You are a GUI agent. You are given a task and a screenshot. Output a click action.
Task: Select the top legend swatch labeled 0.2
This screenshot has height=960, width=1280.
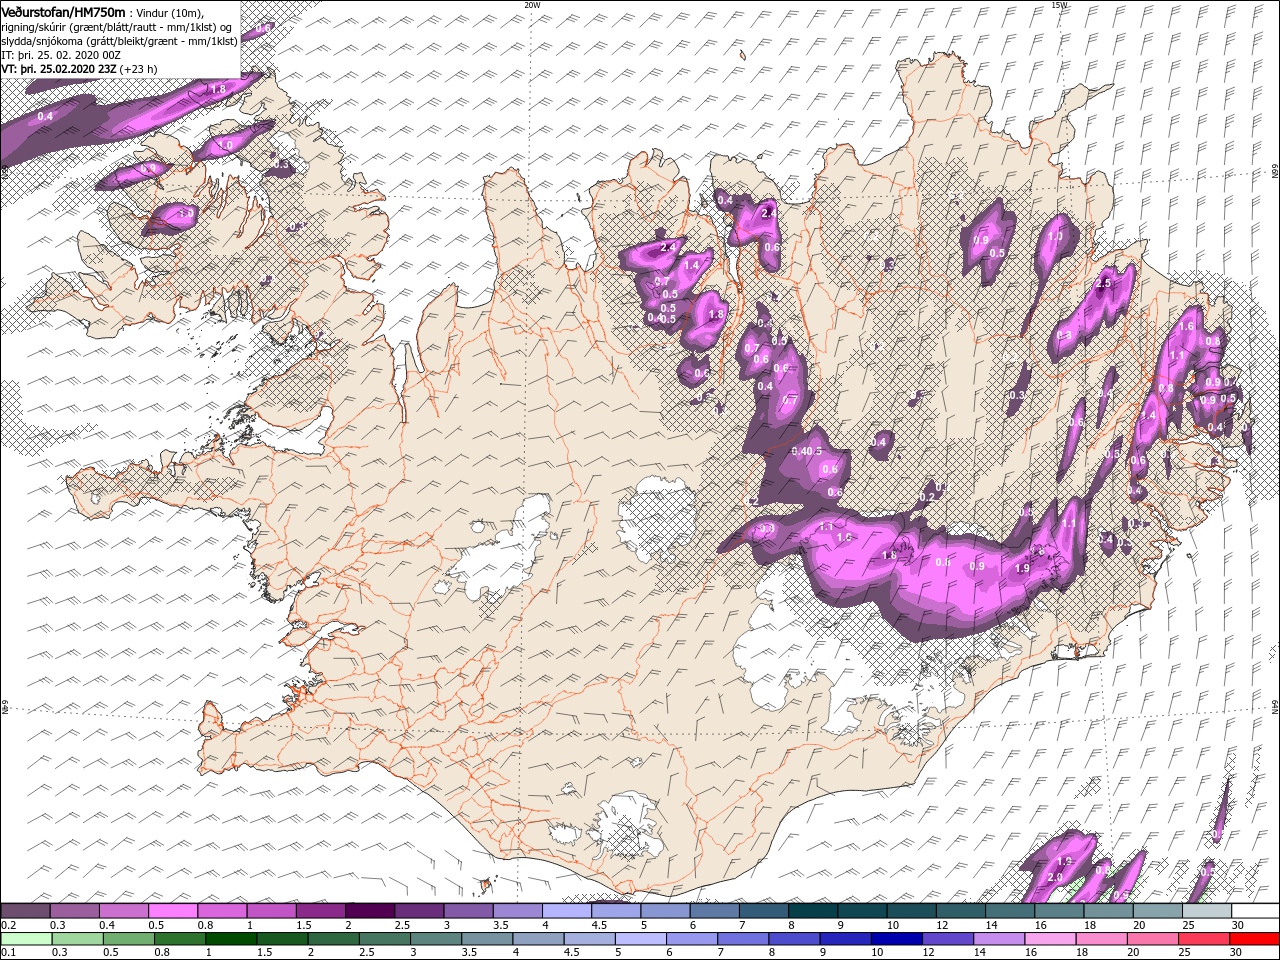click(25, 911)
